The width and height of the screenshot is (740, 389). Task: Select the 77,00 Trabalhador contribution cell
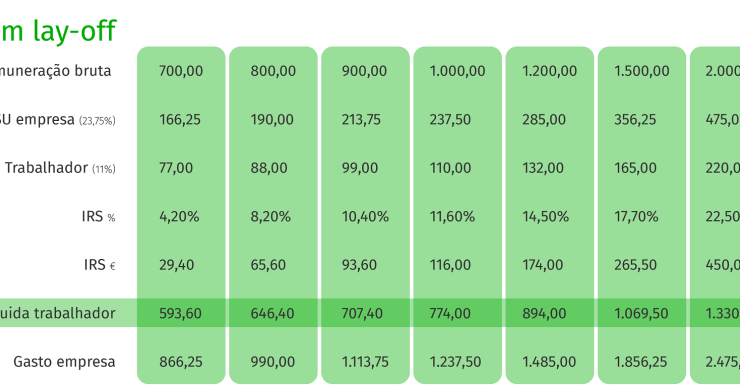[176, 168]
